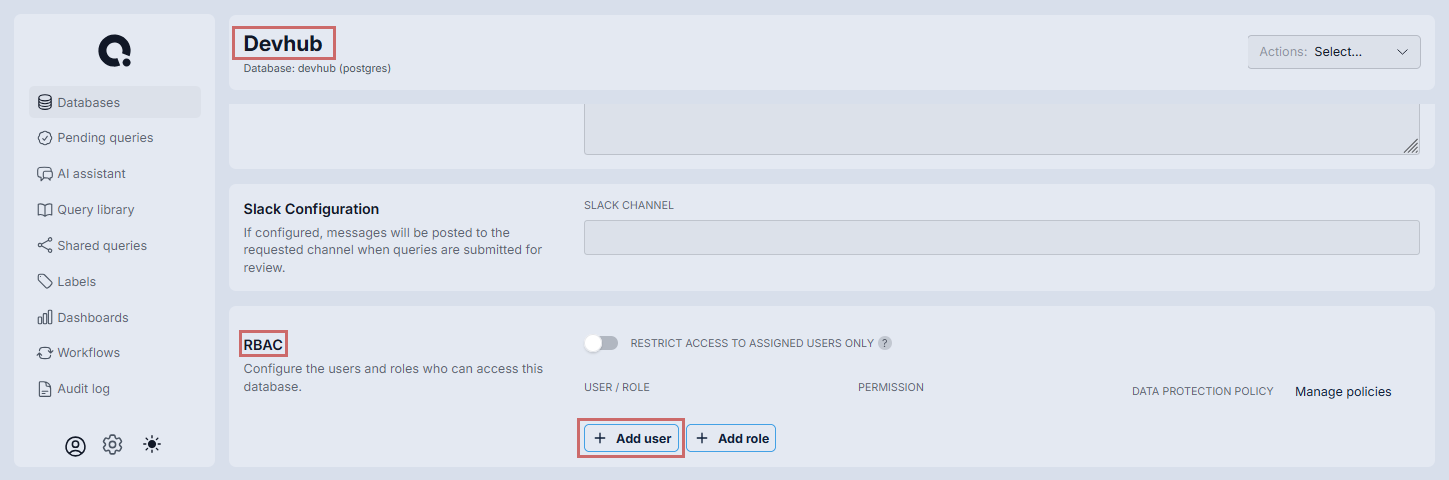The image size is (1449, 480).
Task: Click the app logo in the sidebar
Action: click(x=114, y=51)
